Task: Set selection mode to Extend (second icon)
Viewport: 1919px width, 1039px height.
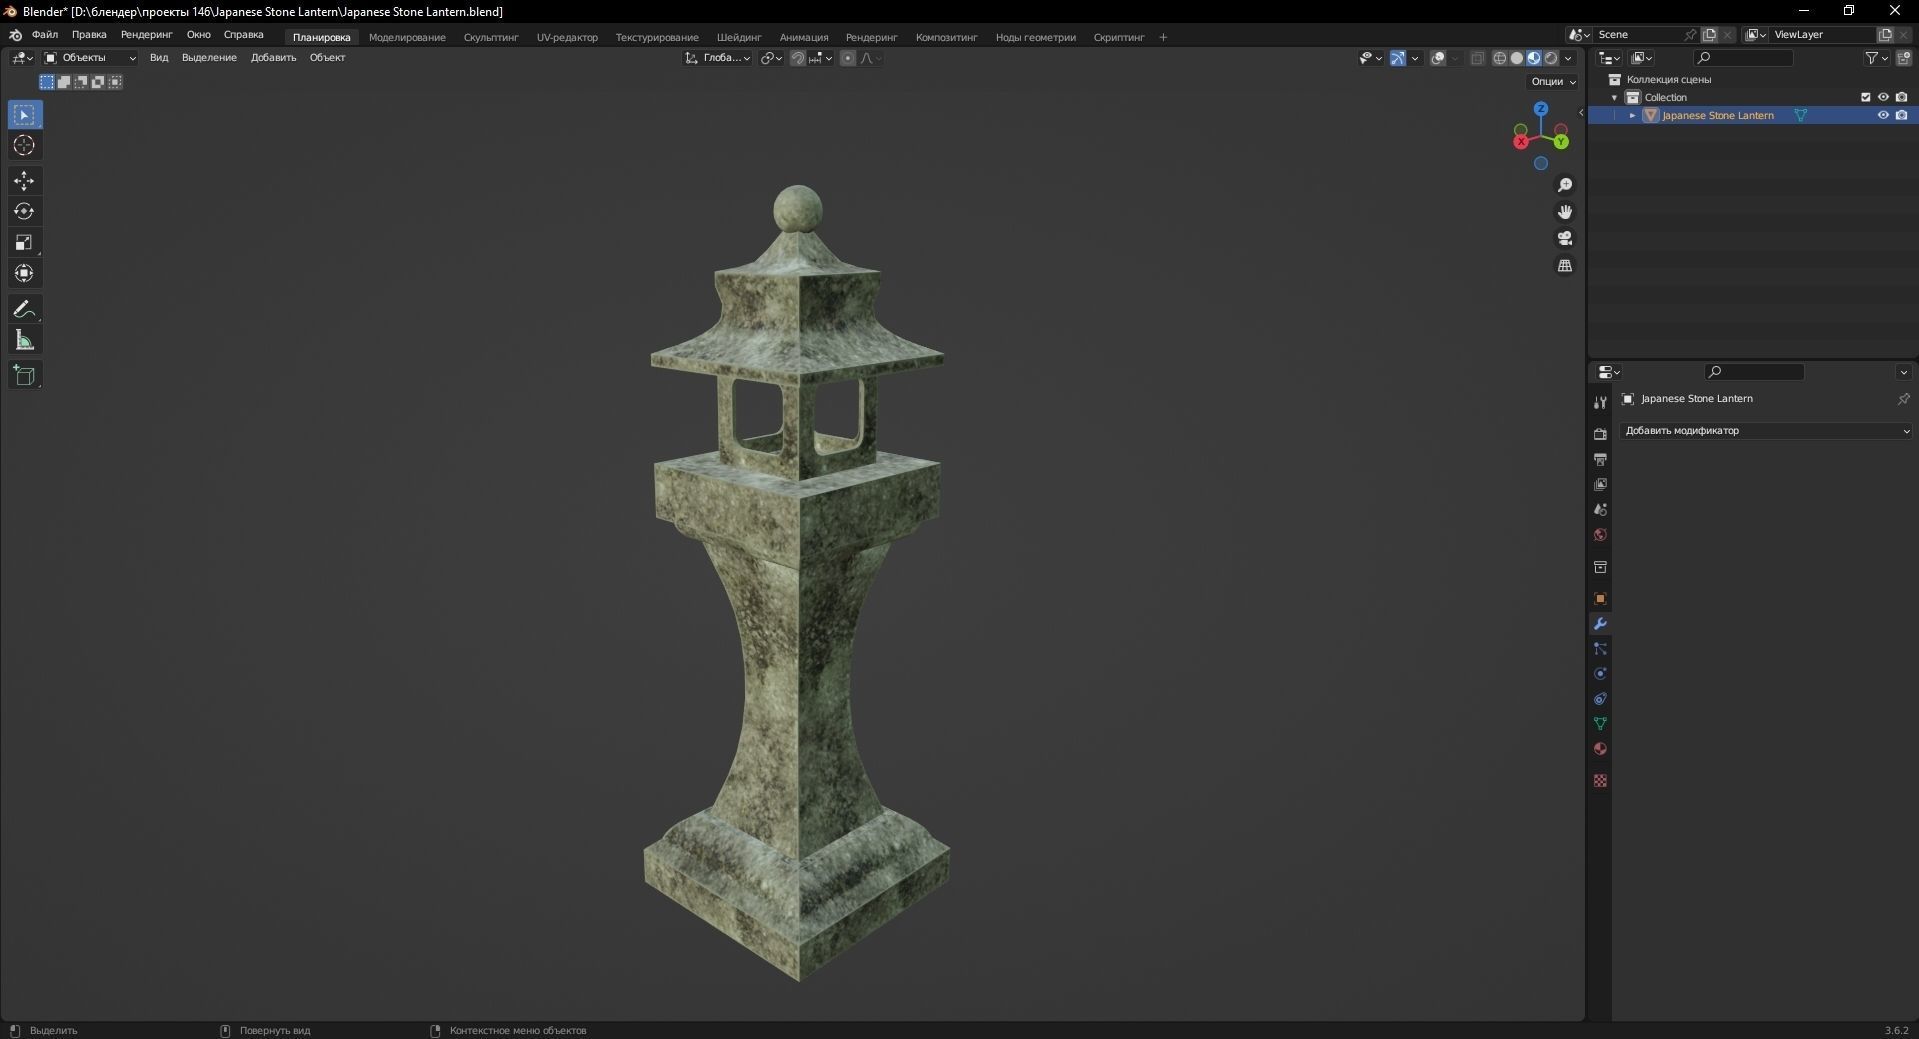Action: [x=64, y=82]
